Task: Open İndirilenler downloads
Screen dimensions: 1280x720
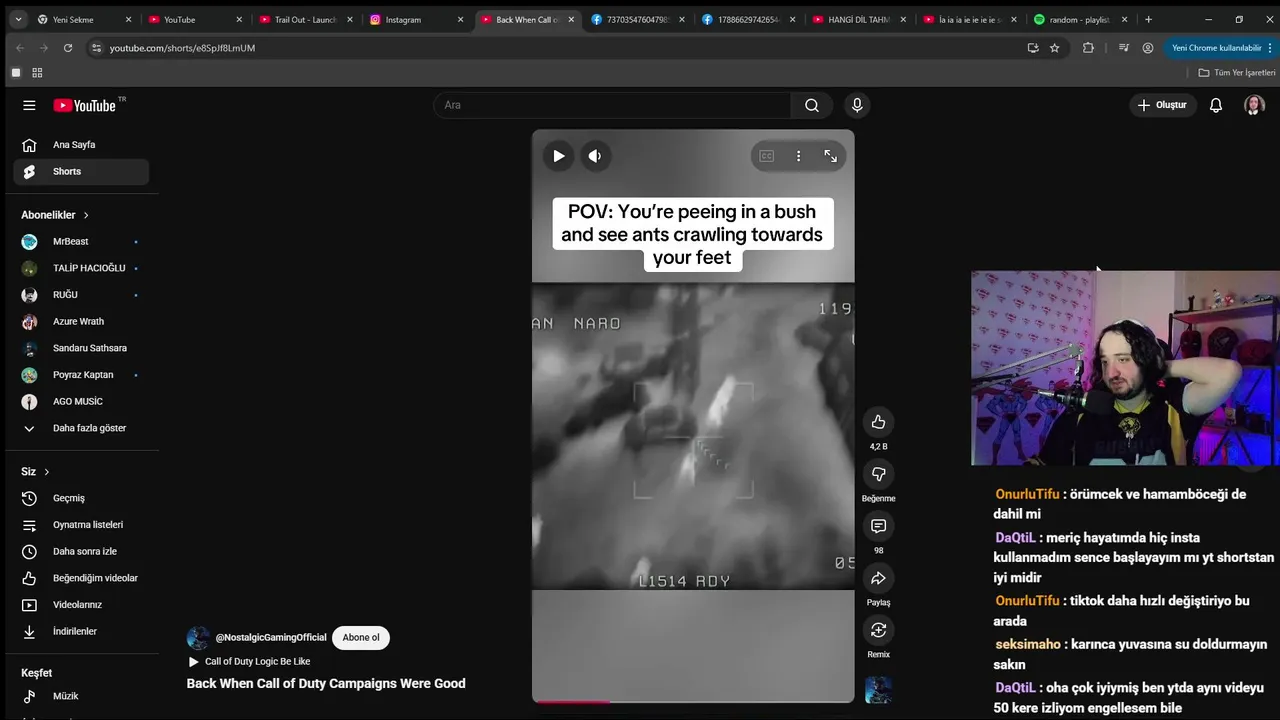Action: (81, 632)
